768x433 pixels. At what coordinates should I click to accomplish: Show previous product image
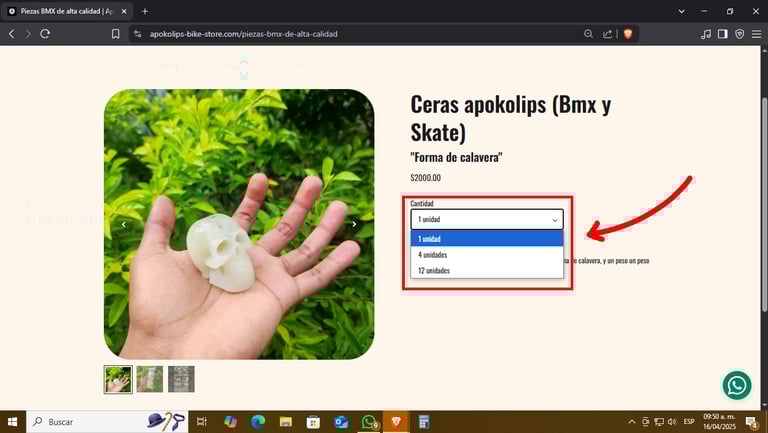[x=124, y=224]
